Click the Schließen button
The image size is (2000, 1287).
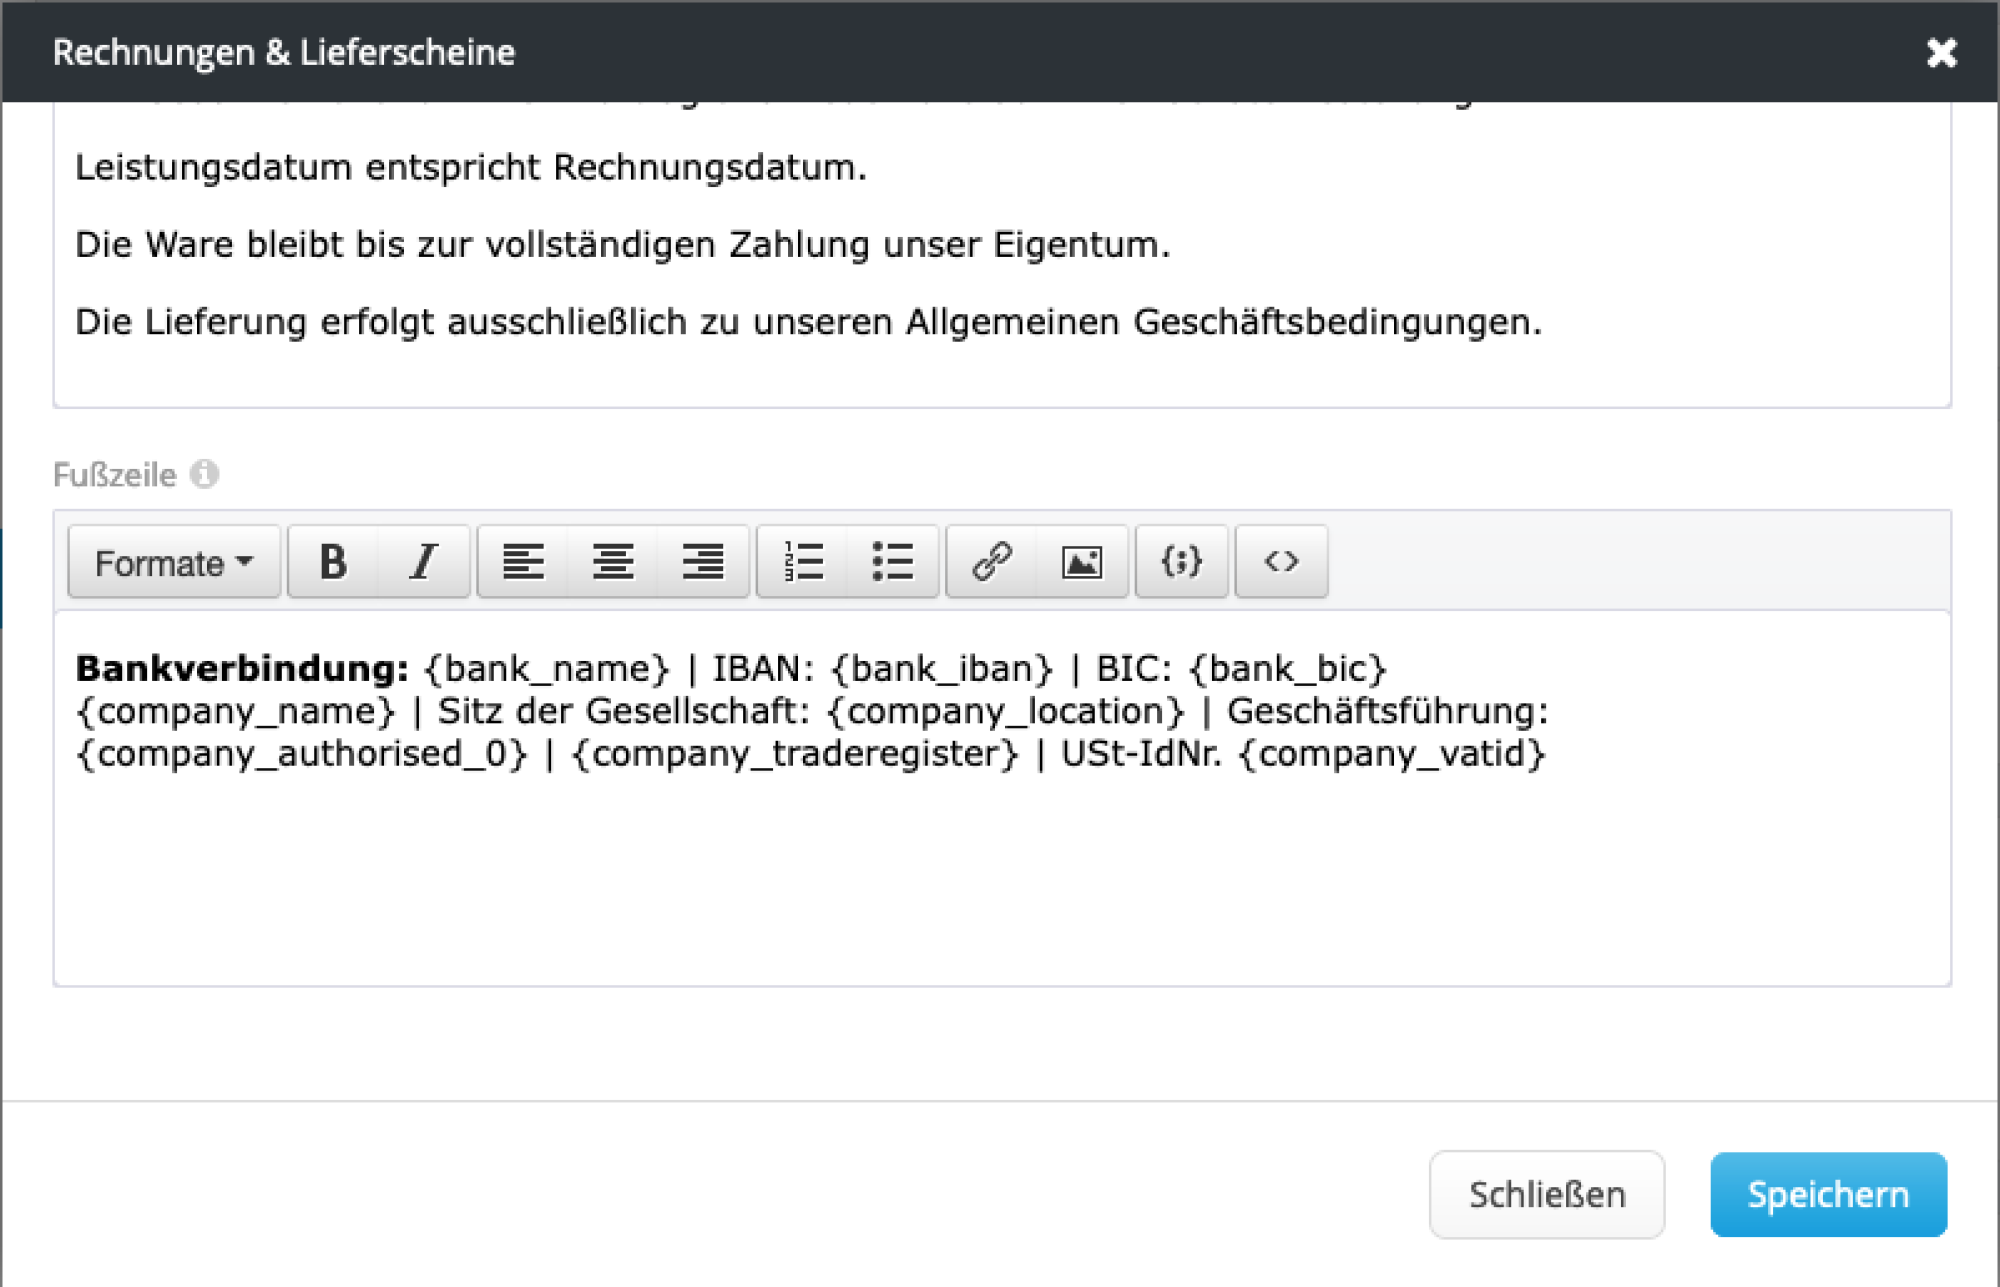click(x=1546, y=1194)
